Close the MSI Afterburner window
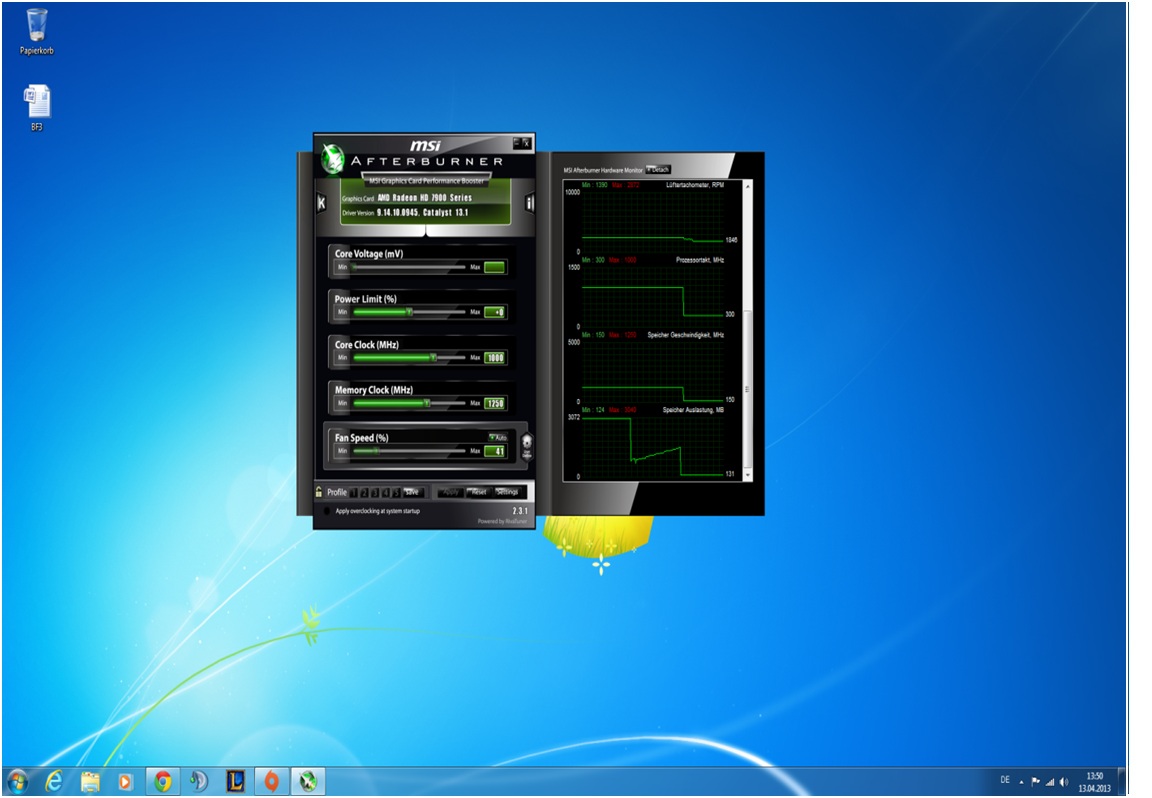This screenshot has height=798, width=1152. click(526, 143)
